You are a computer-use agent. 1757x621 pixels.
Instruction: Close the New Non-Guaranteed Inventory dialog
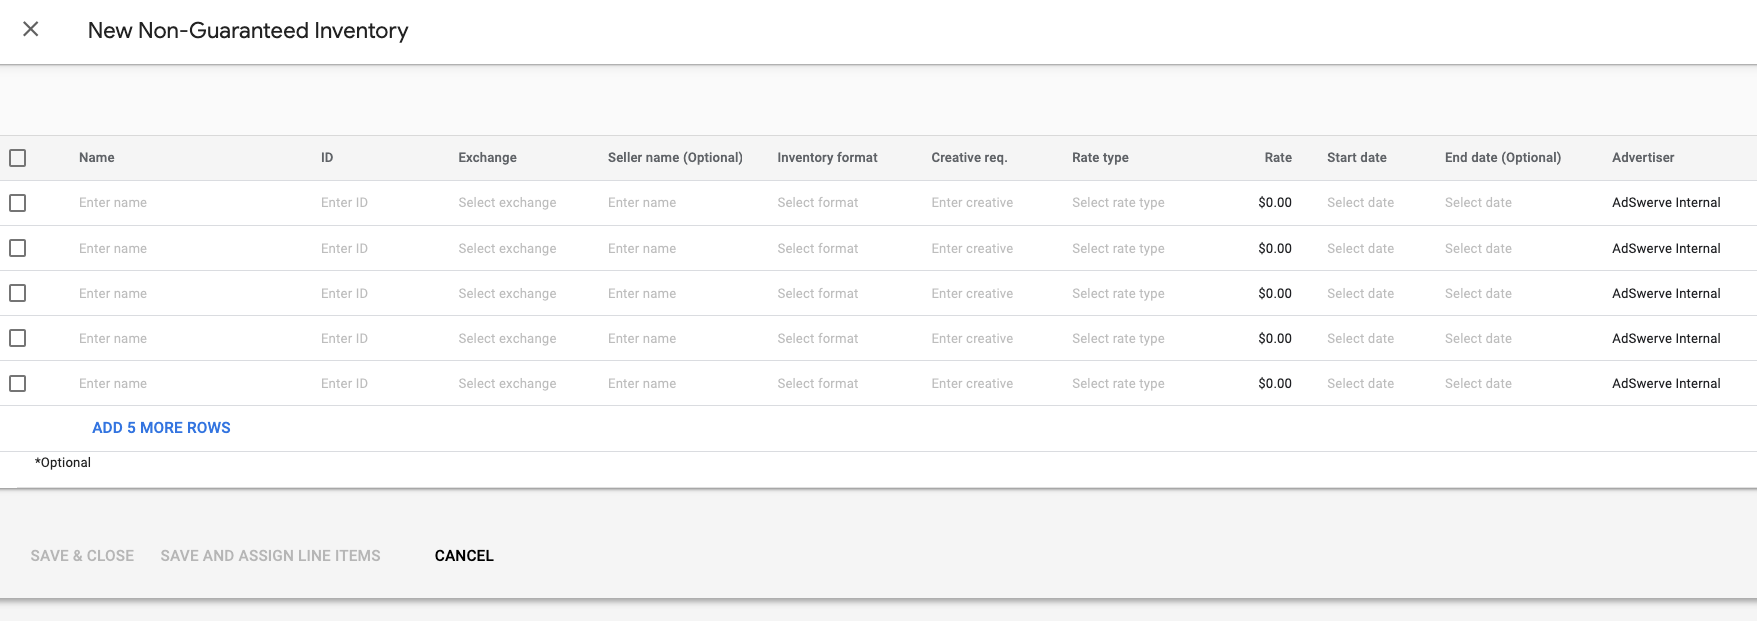point(31,29)
